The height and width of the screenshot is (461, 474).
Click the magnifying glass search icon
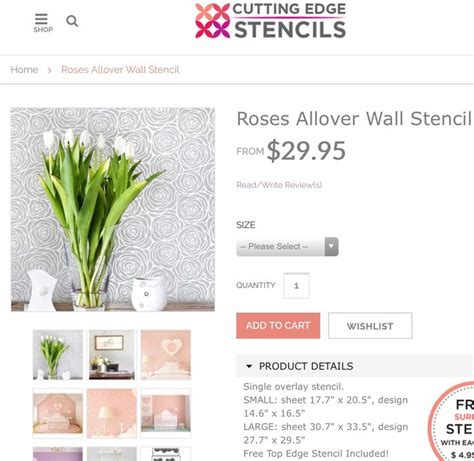[72, 21]
